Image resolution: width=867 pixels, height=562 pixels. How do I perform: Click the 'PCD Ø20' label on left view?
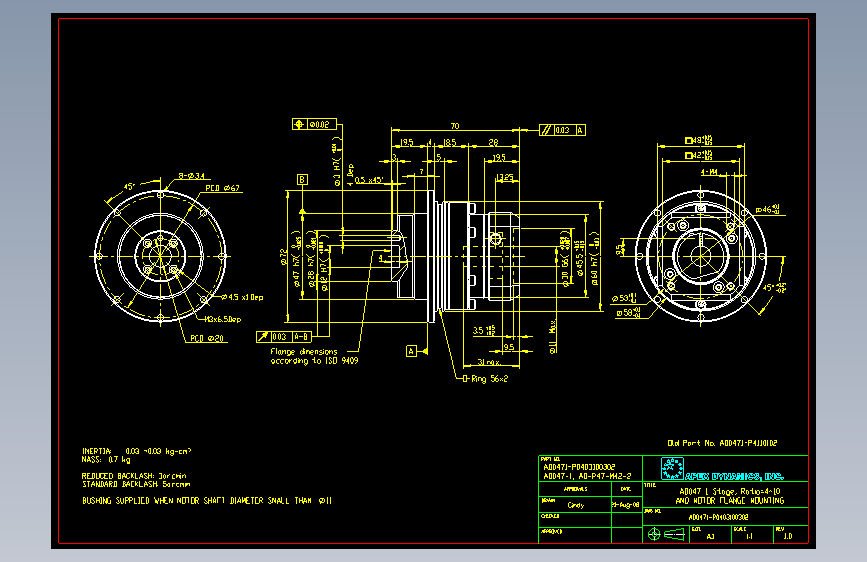pos(207,339)
